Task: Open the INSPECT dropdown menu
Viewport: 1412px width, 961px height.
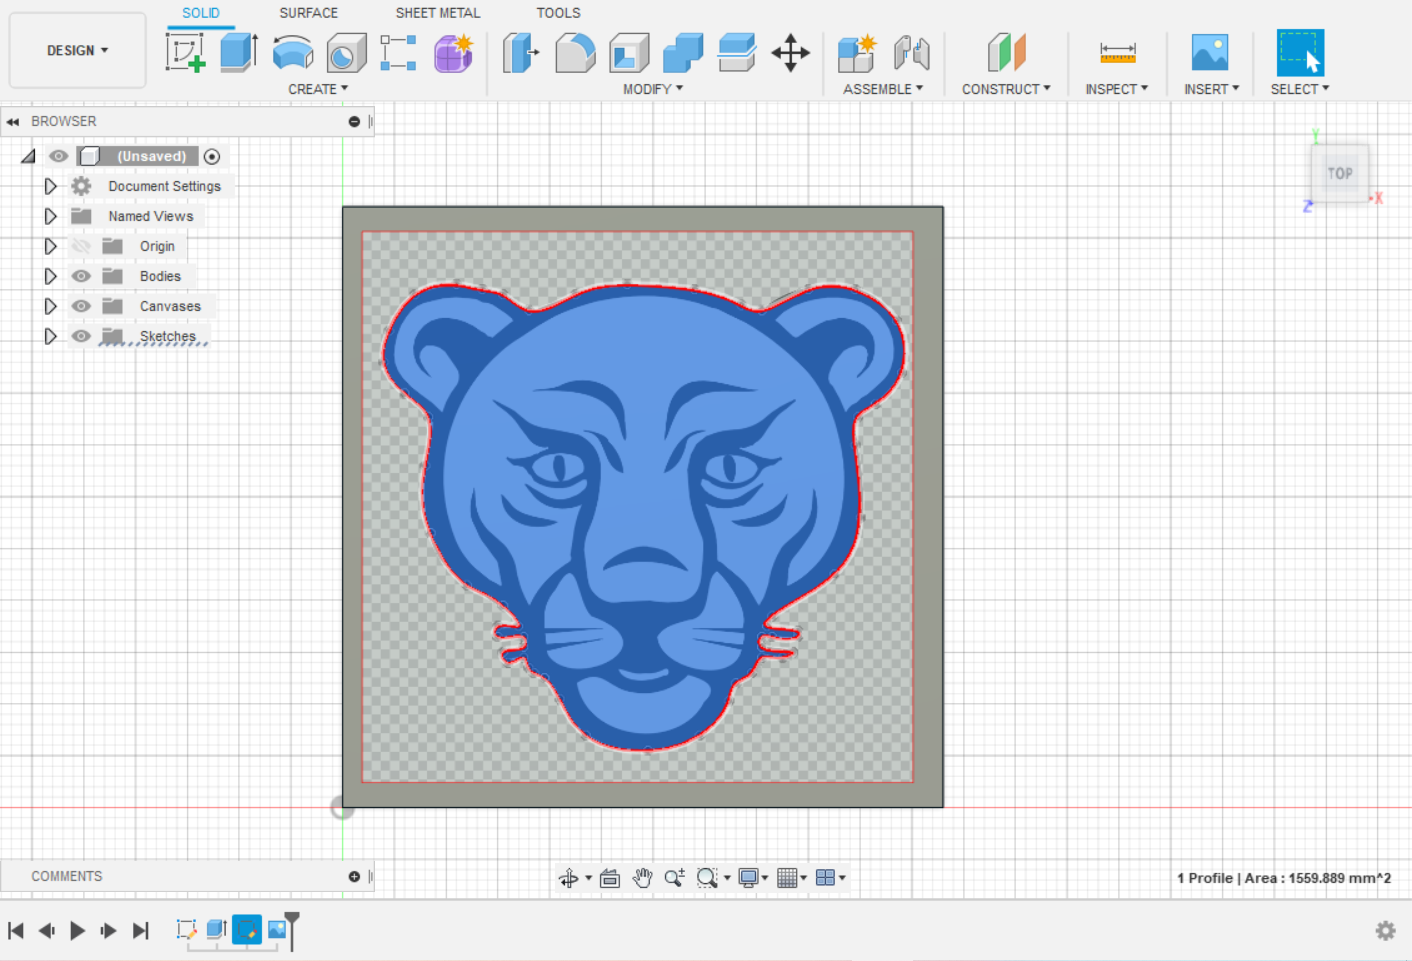Action: (1117, 89)
